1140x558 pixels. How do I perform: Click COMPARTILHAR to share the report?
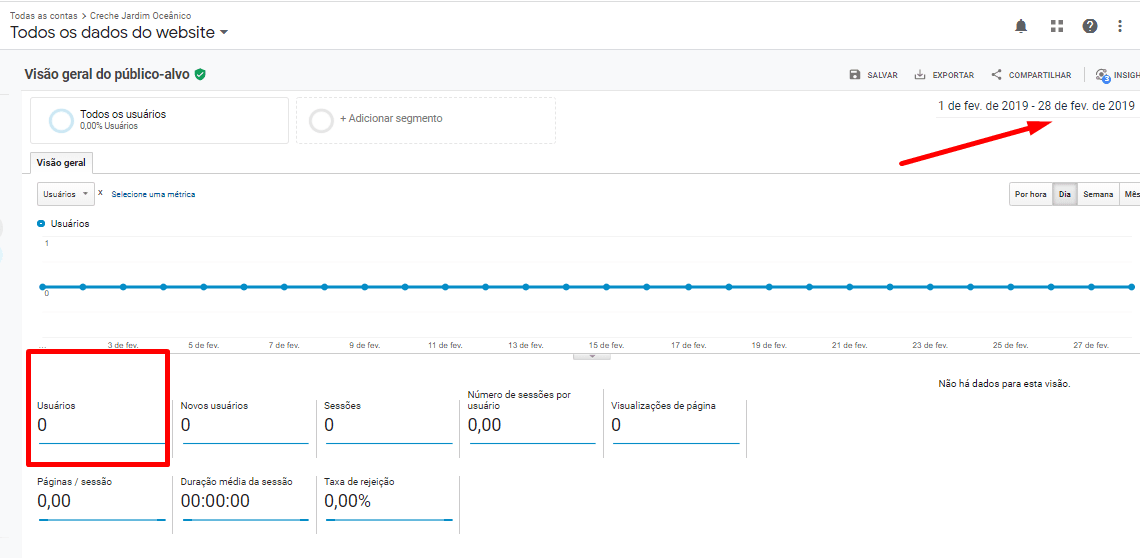tap(1031, 75)
